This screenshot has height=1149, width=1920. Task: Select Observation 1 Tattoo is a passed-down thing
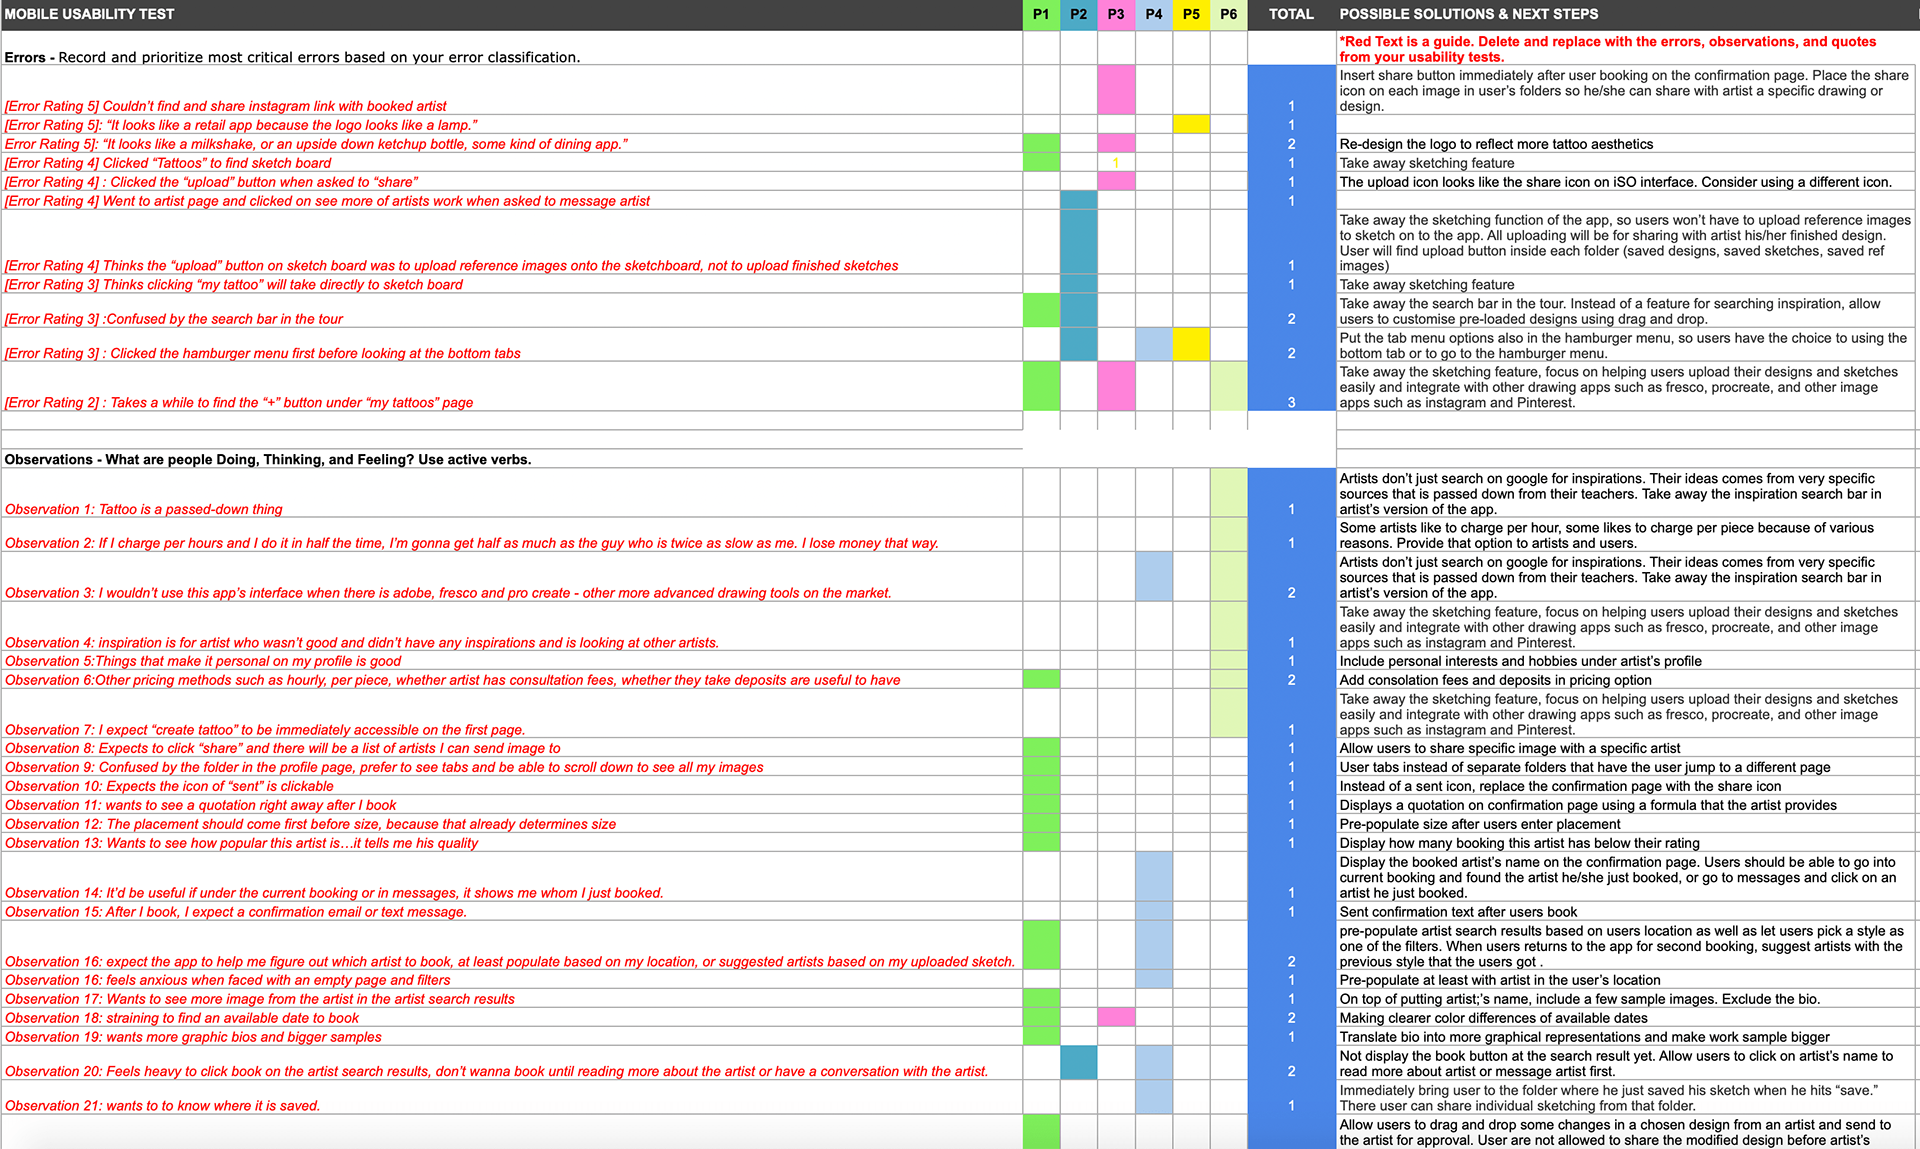point(511,493)
